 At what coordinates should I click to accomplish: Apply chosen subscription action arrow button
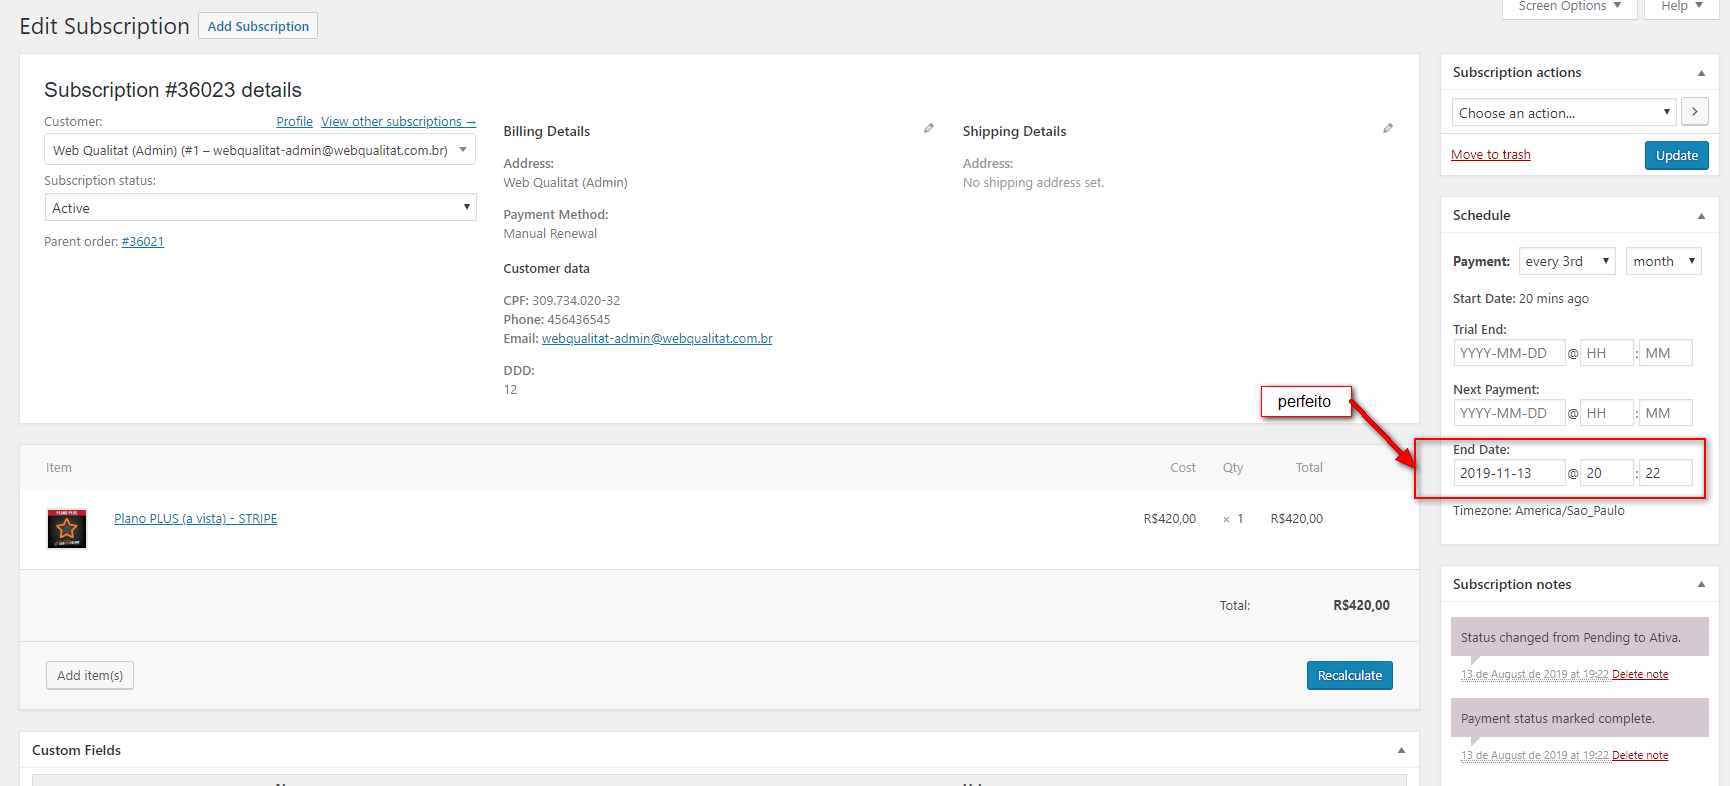(x=1694, y=112)
